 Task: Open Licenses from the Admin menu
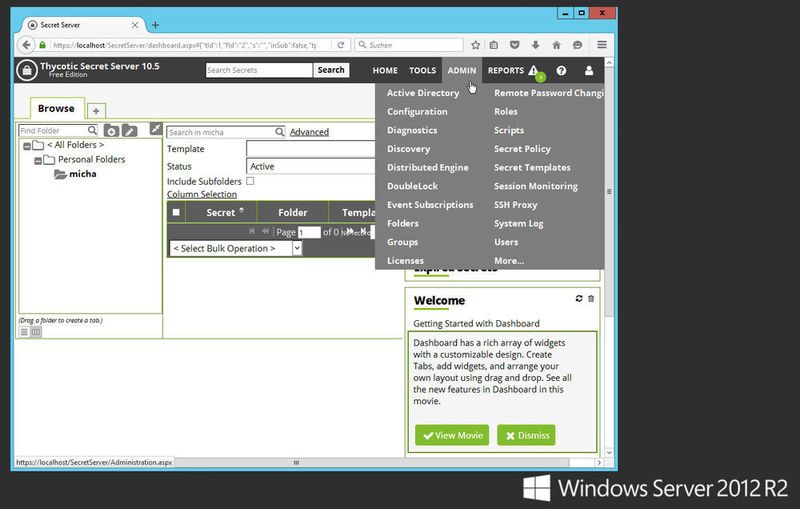(405, 261)
